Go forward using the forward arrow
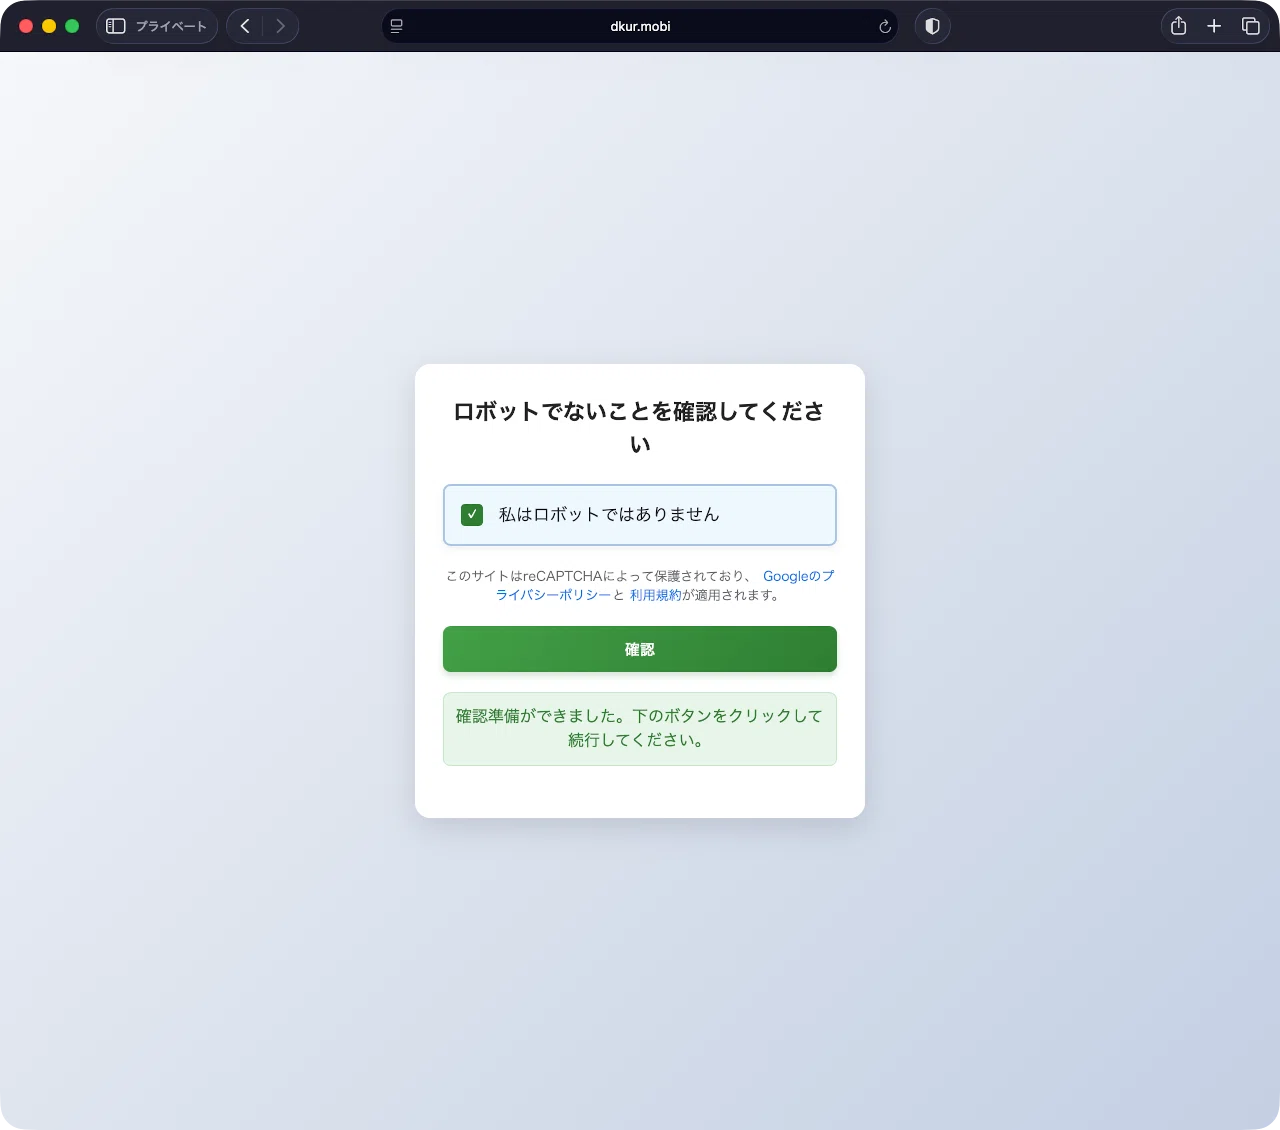This screenshot has height=1130, width=1280. (281, 26)
